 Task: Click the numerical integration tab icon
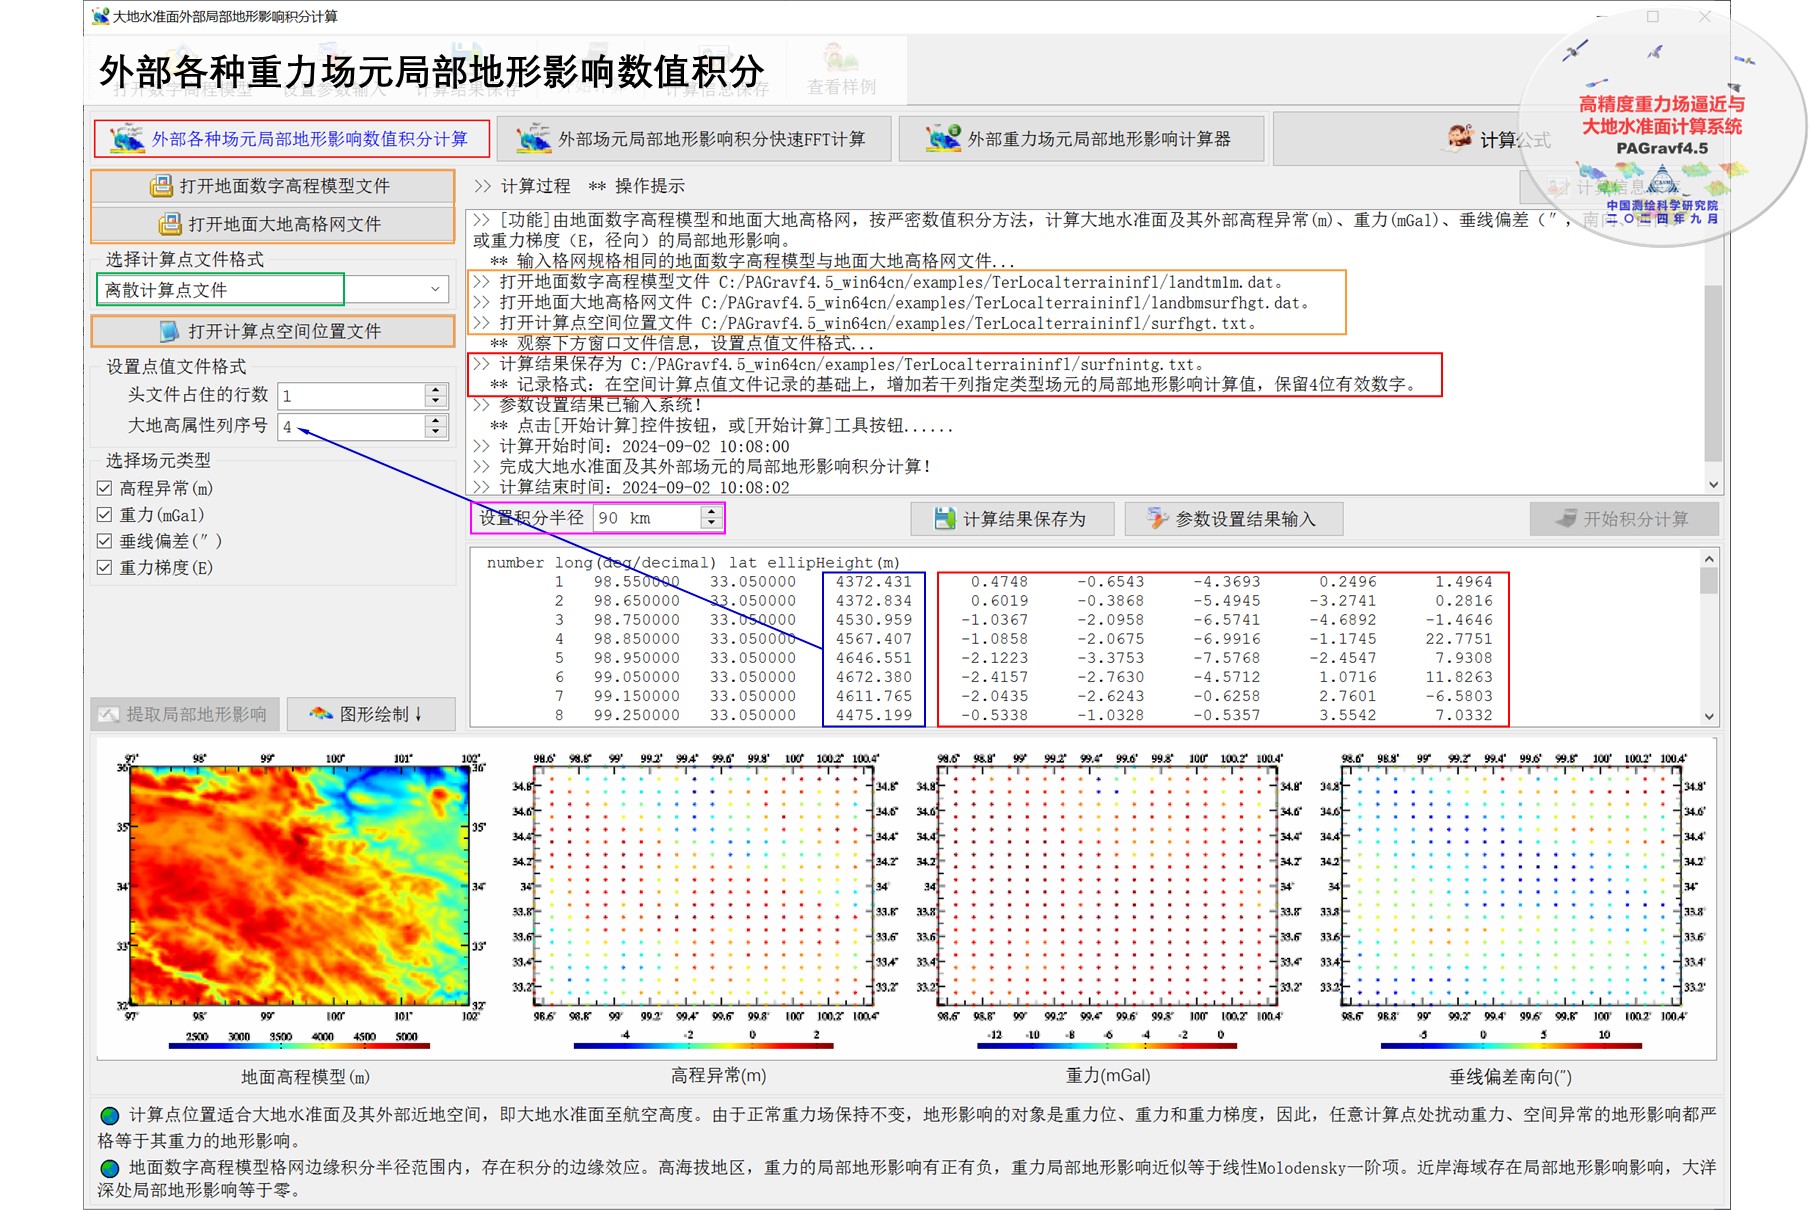pos(127,139)
